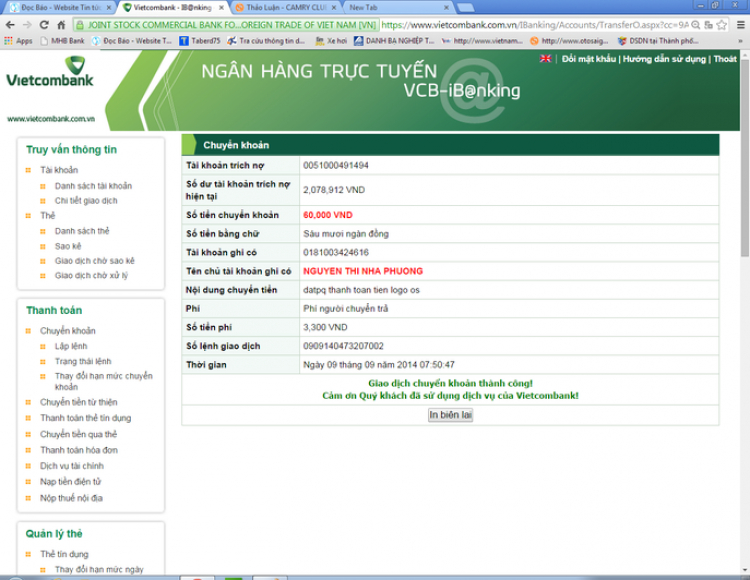Show more bookmarks with the overflow chevron

pyautogui.click(x=740, y=41)
